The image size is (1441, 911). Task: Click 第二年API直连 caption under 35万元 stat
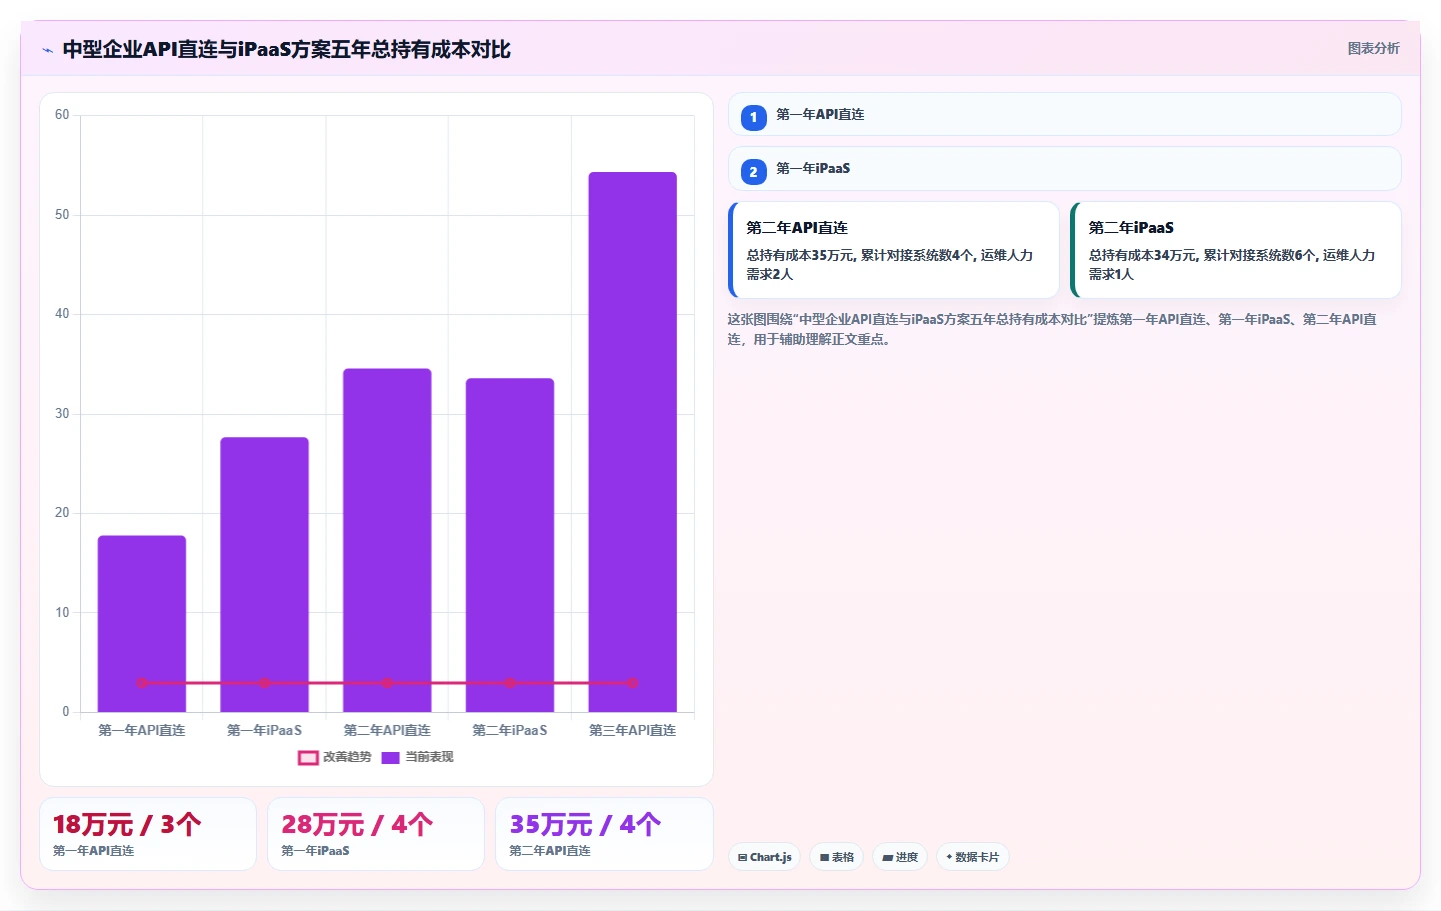click(x=550, y=851)
